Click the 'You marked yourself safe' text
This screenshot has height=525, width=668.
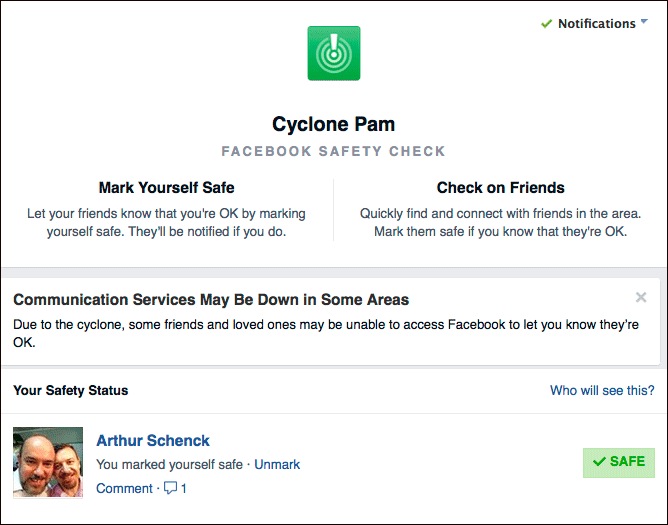coord(169,465)
